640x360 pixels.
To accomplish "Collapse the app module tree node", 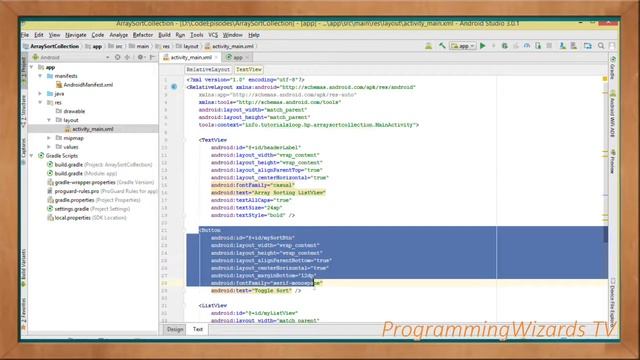I will click(32, 67).
